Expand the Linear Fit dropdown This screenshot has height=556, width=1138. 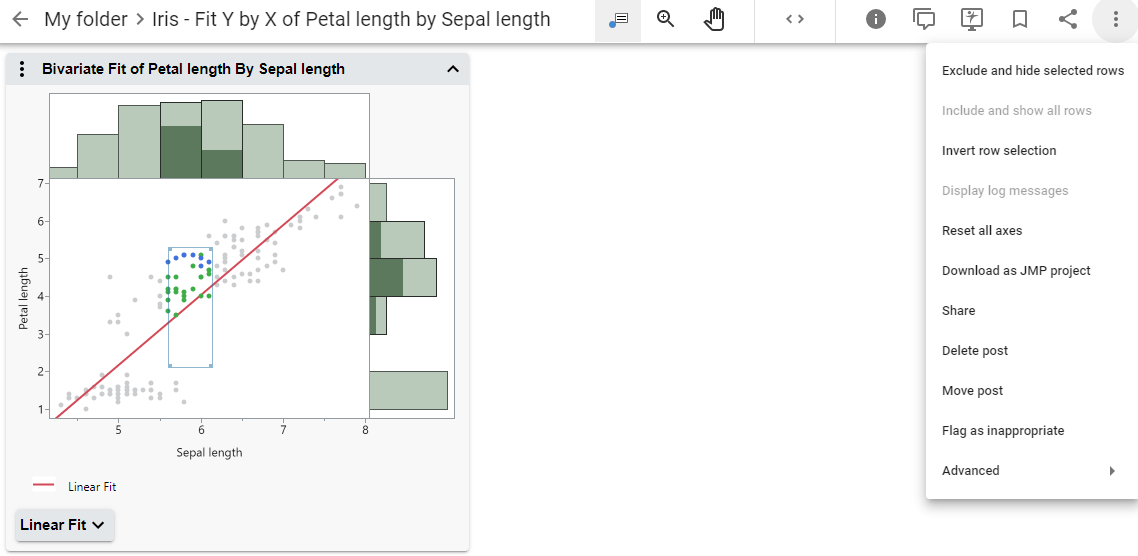coord(65,525)
